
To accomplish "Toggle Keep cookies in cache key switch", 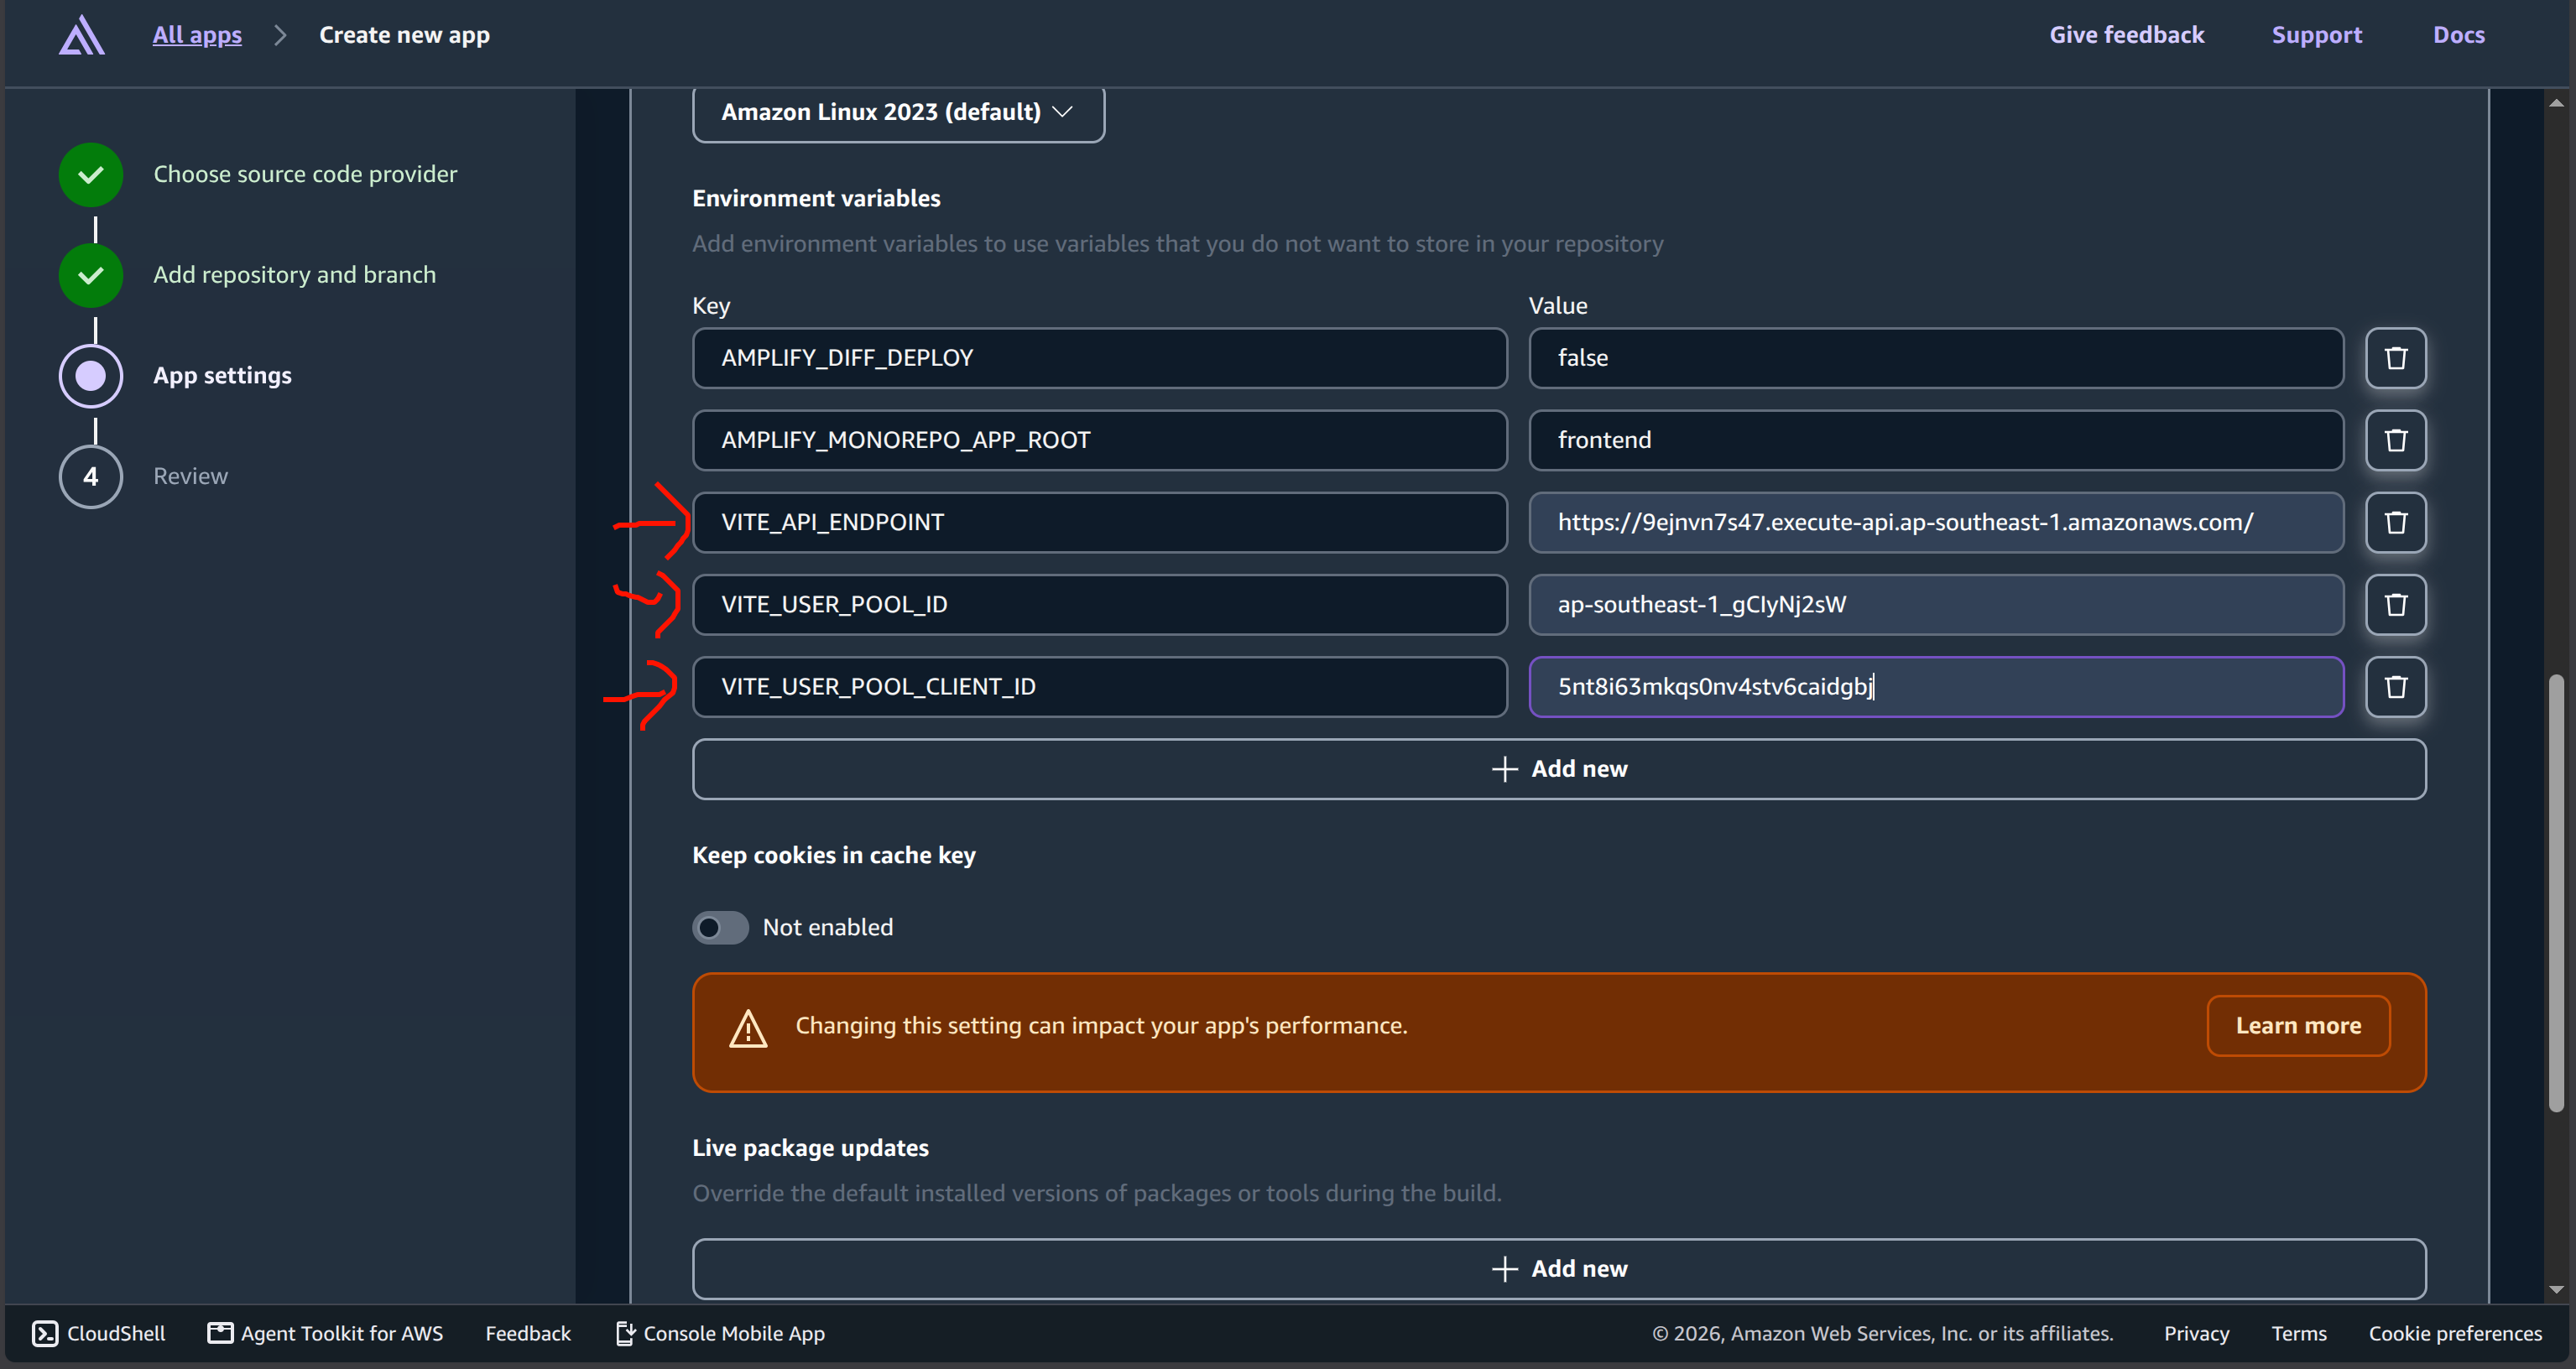I will point(720,927).
